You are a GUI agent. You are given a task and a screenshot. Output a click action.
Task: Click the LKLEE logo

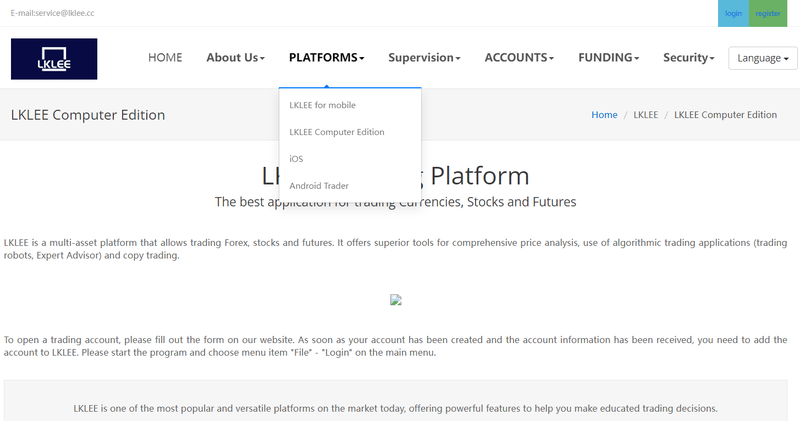click(x=54, y=59)
